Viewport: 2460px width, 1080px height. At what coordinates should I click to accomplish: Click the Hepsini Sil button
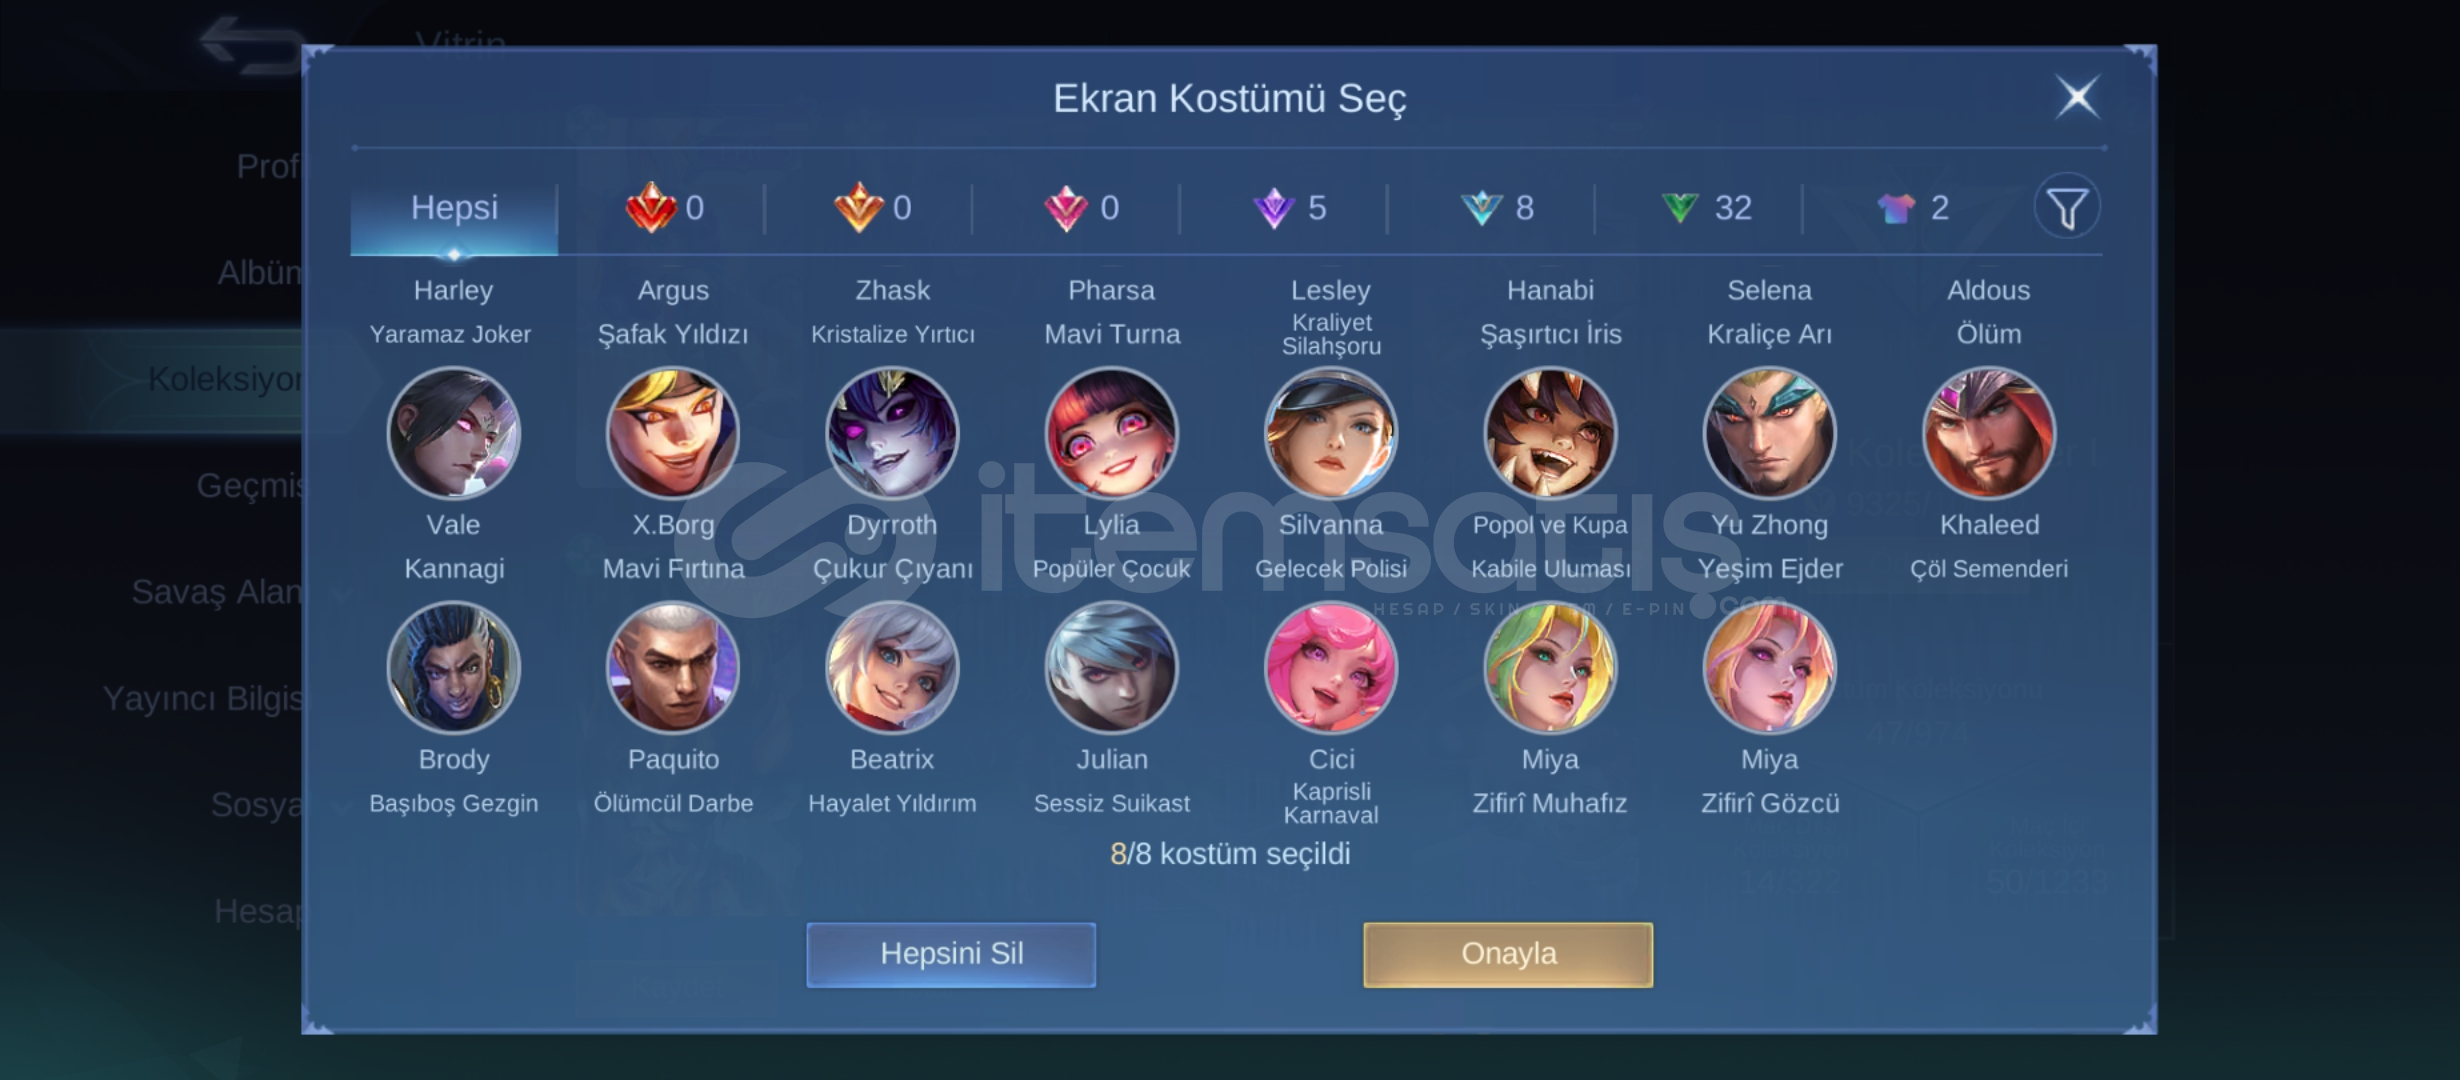pyautogui.click(x=951, y=954)
